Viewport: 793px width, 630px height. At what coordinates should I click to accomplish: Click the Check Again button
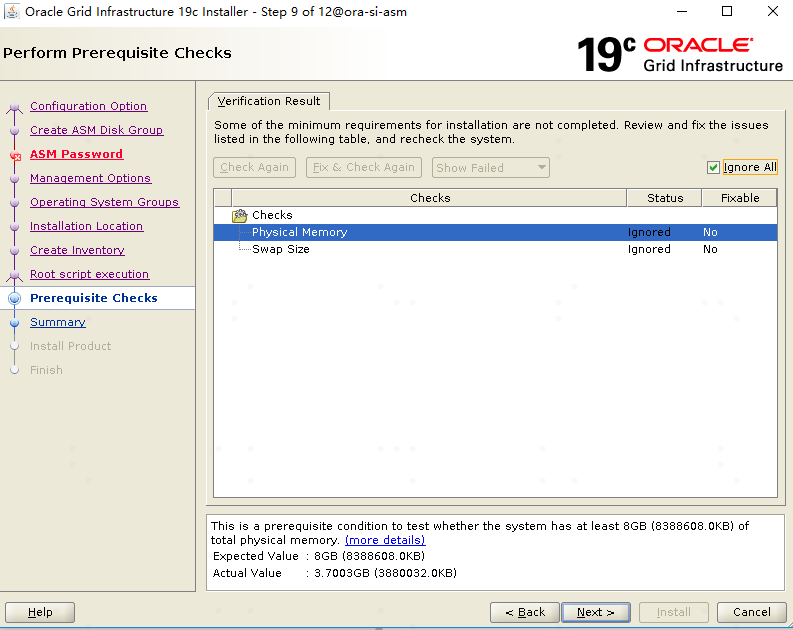(254, 167)
